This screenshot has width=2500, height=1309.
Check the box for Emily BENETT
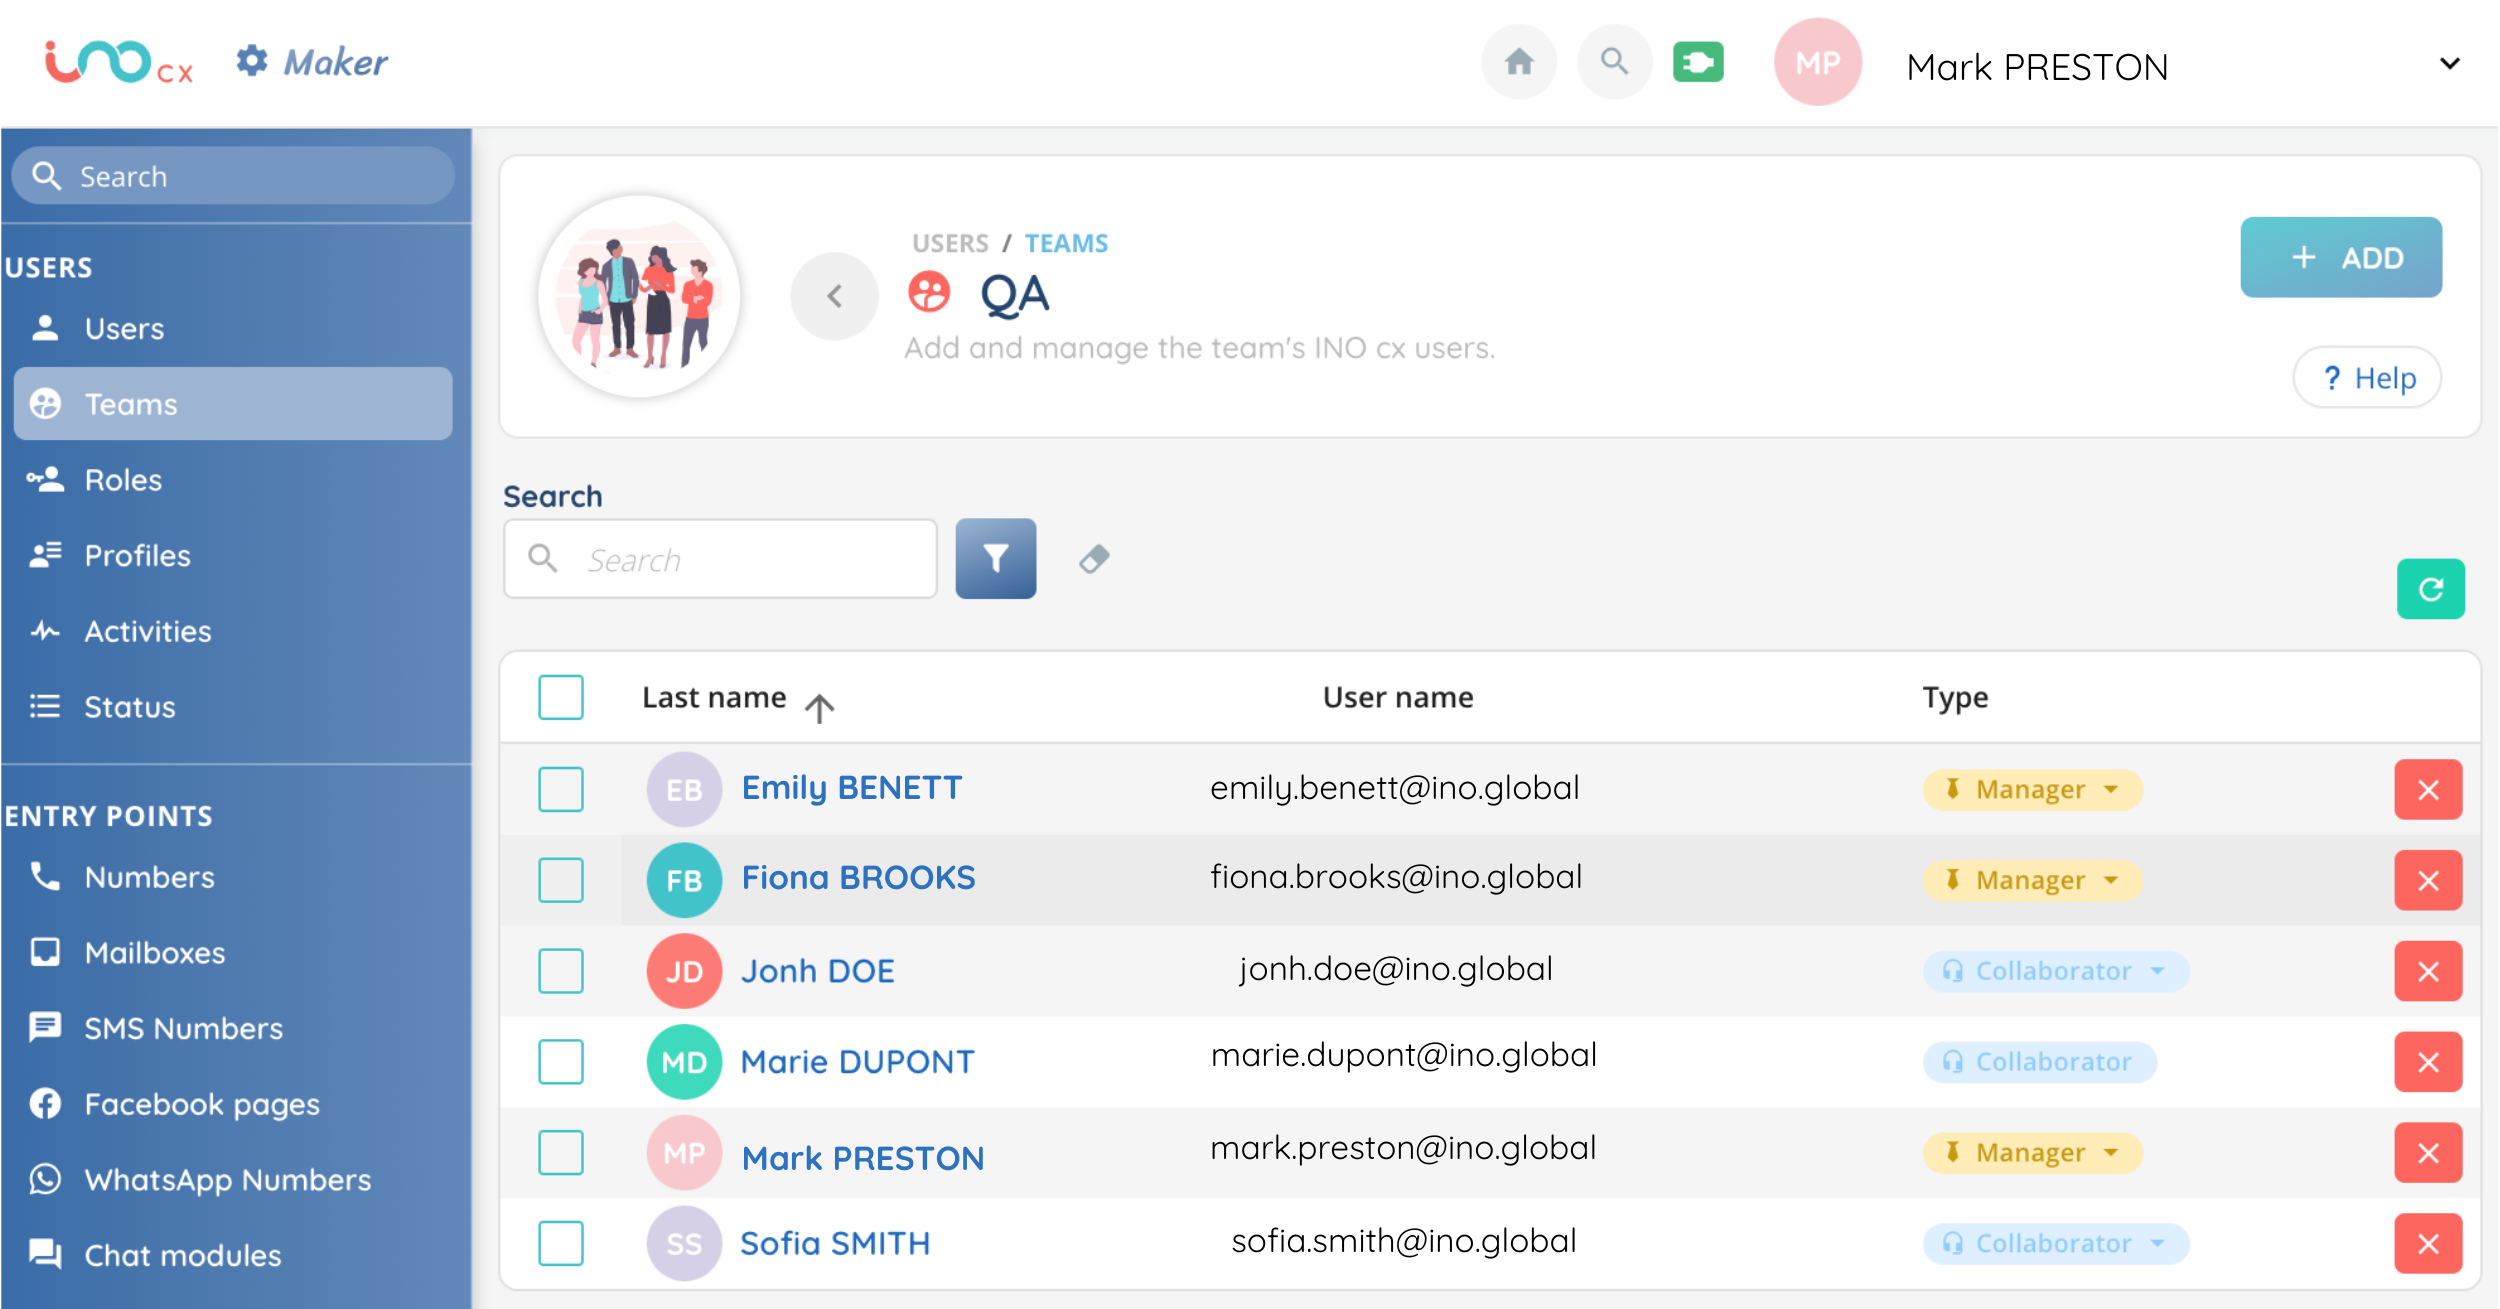point(560,789)
